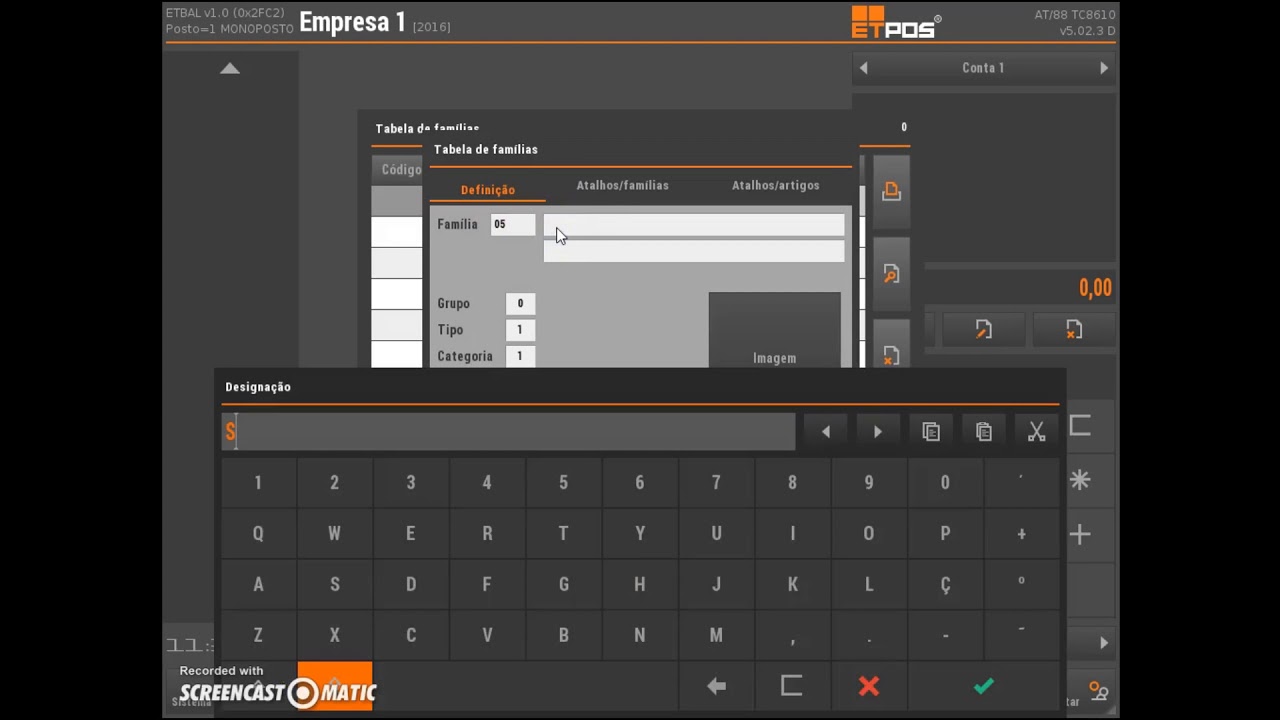Confirm designation with green check mark
This screenshot has width=1280, height=720.
[984, 686]
